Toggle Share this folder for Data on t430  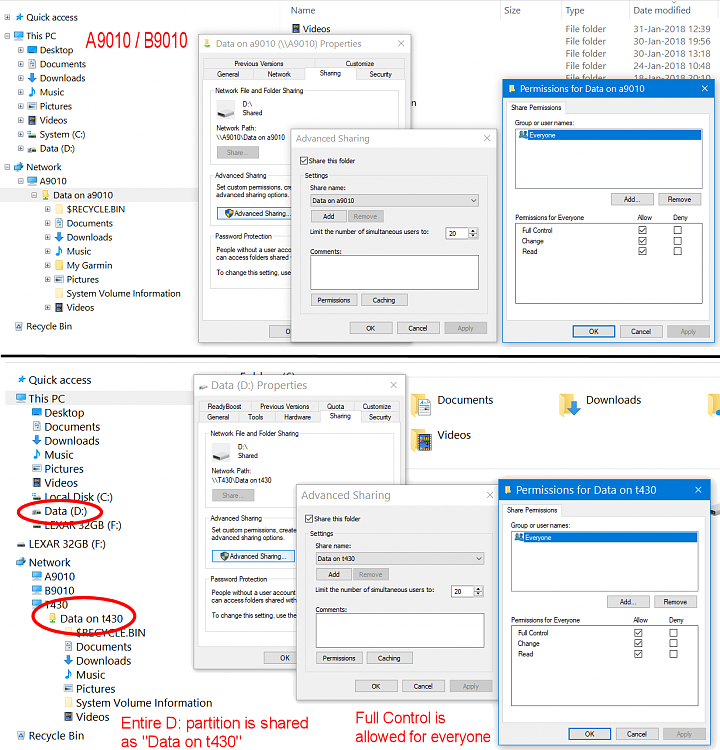309,518
